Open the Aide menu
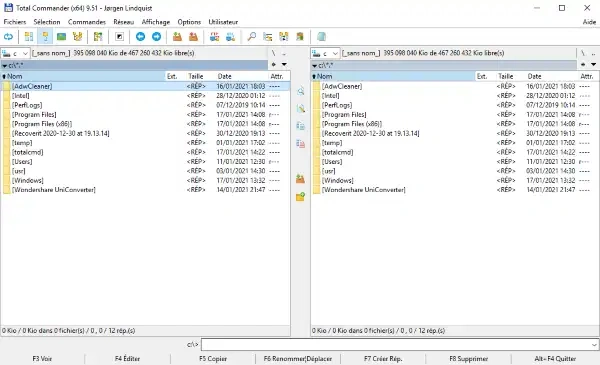600x365 pixels. (589, 22)
